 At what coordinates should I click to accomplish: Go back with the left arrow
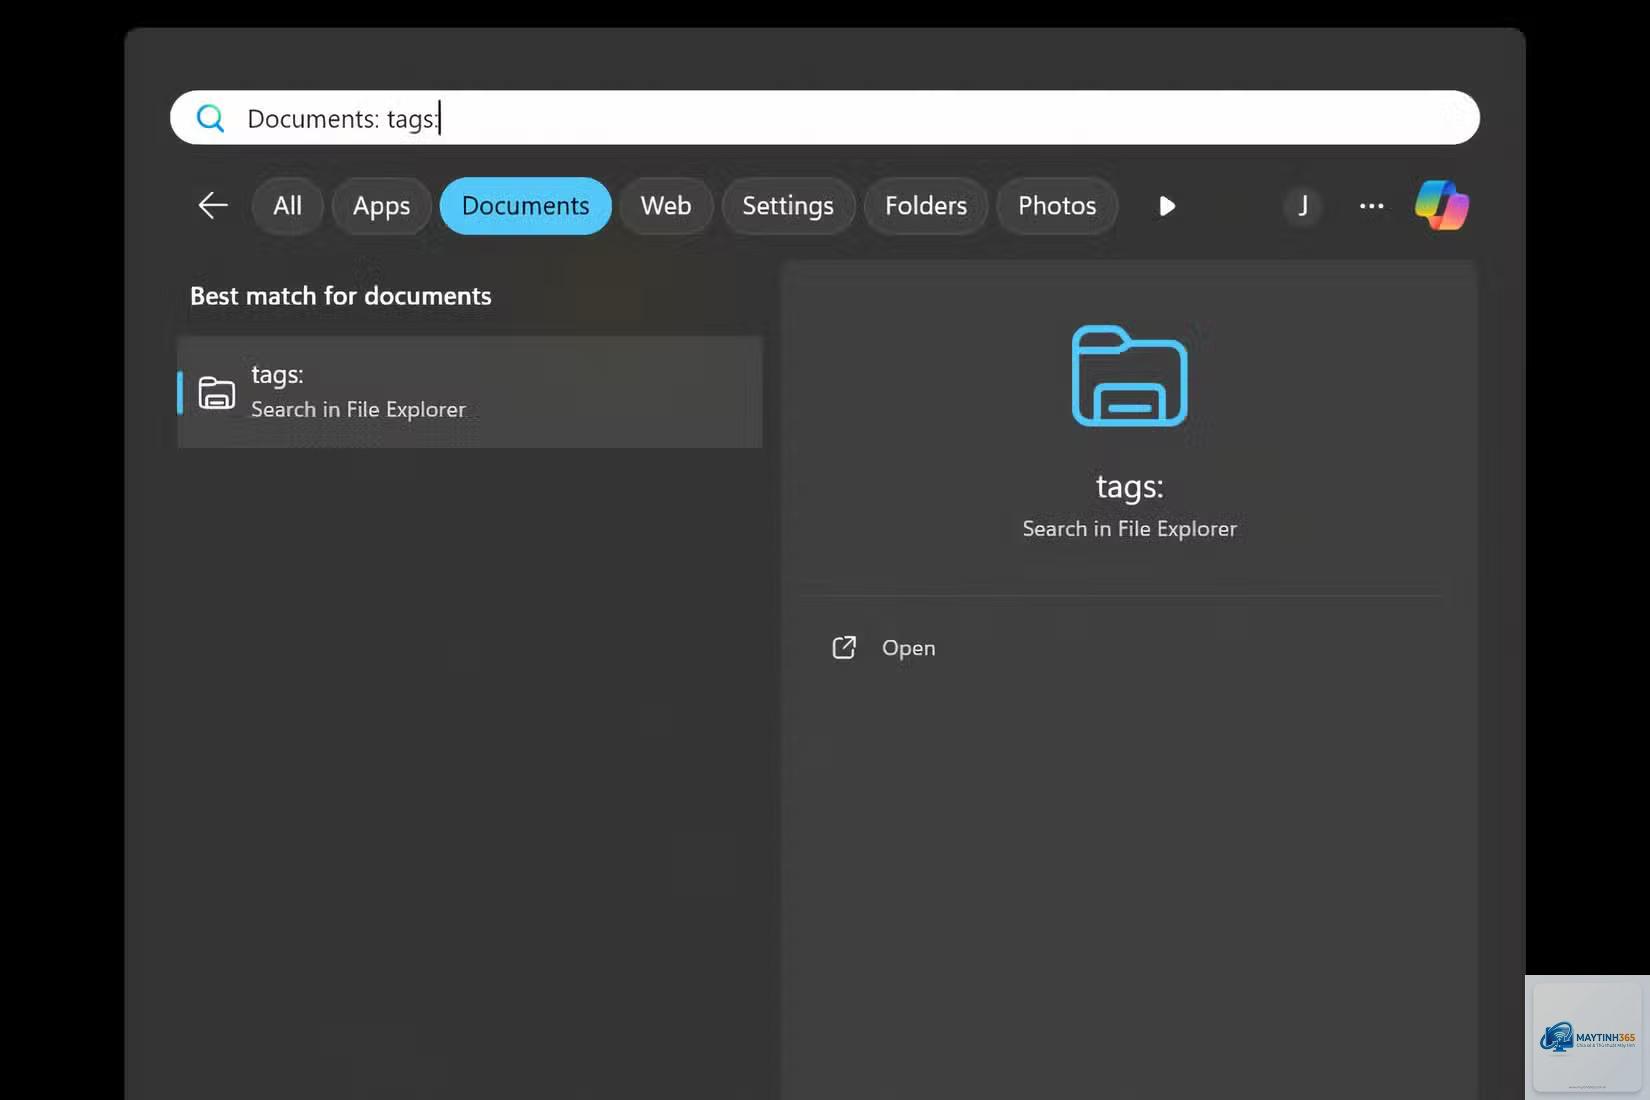tap(213, 206)
